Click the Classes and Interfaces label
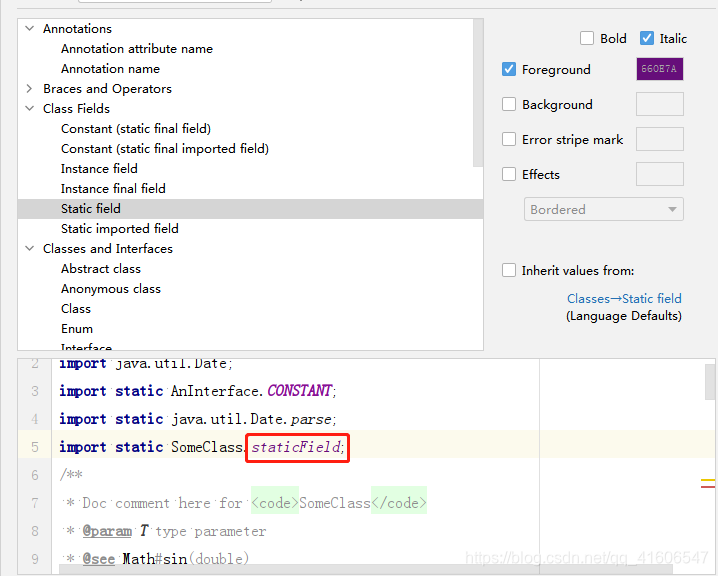This screenshot has width=718, height=576. click(x=108, y=249)
